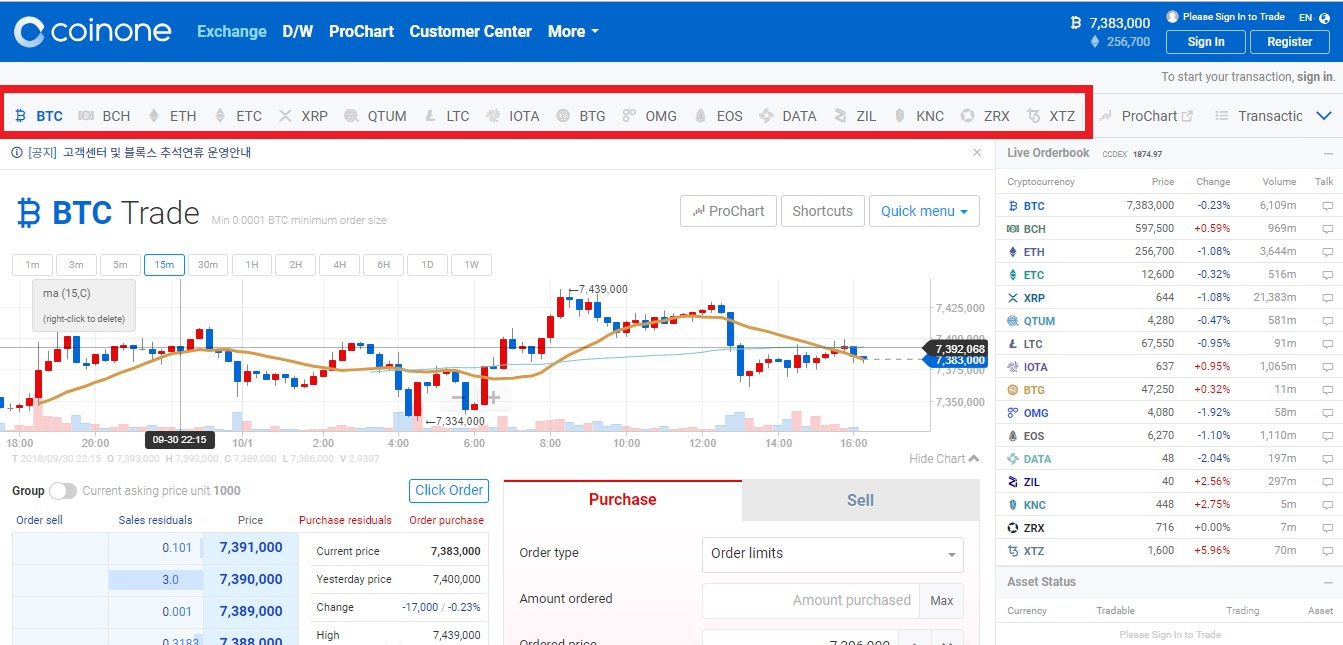Open the EOS row talk chat icon

[1328, 436]
